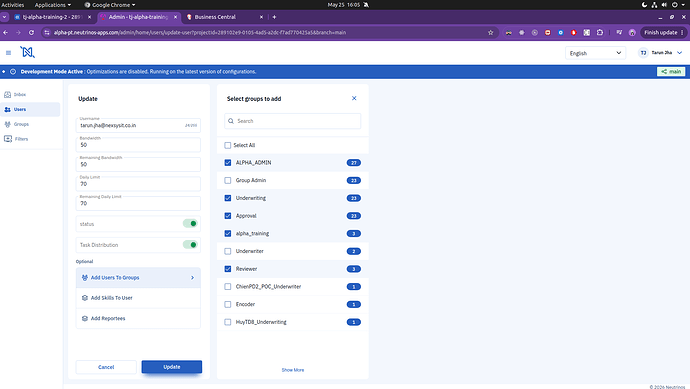Reload the page

point(31,33)
